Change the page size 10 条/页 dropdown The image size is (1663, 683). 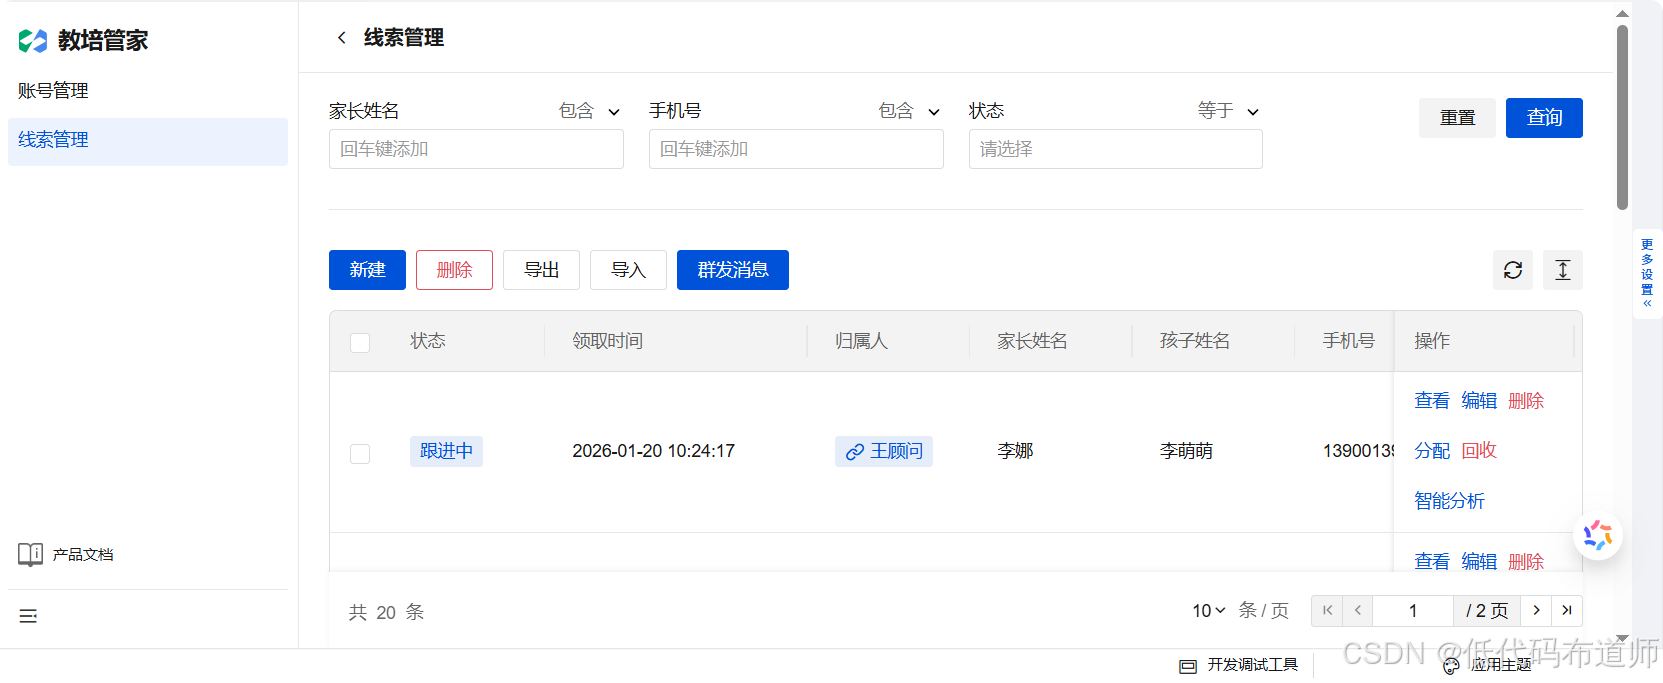(1209, 610)
